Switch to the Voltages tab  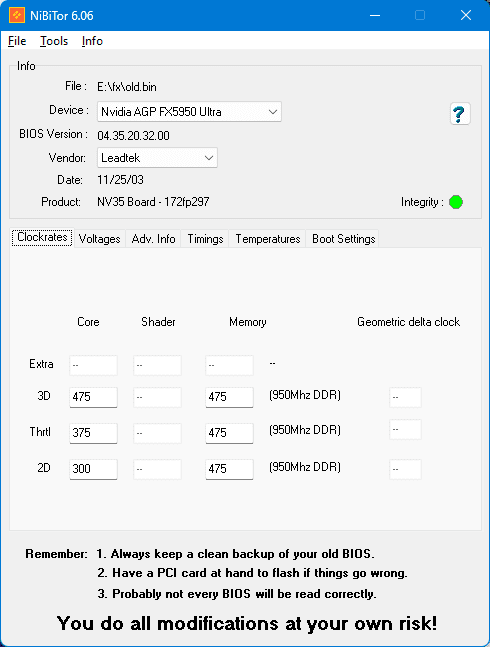[99, 239]
